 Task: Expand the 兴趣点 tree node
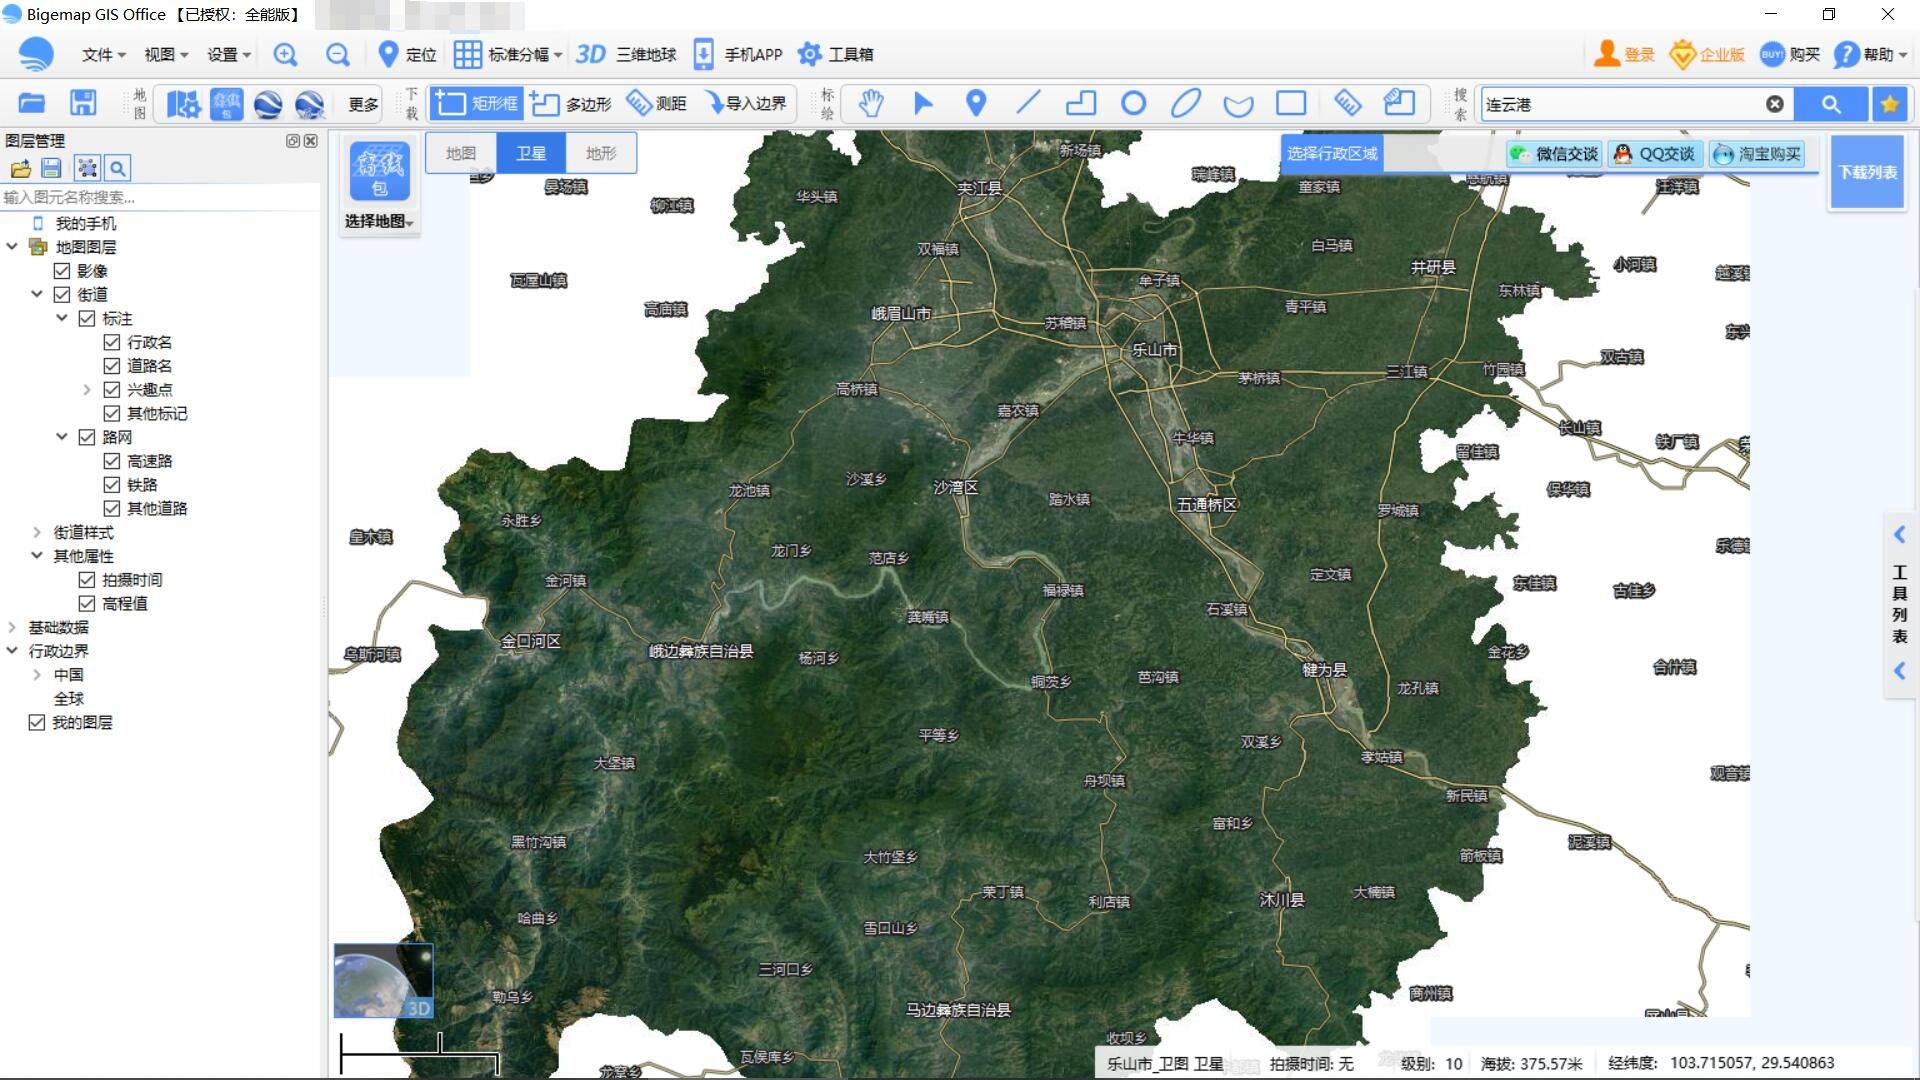coord(87,390)
